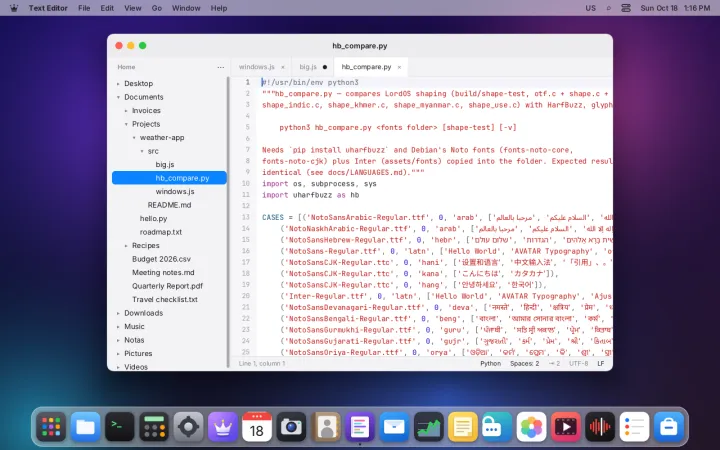Open the App Store bag in dock
This screenshot has width=720, height=450.
[669, 427]
